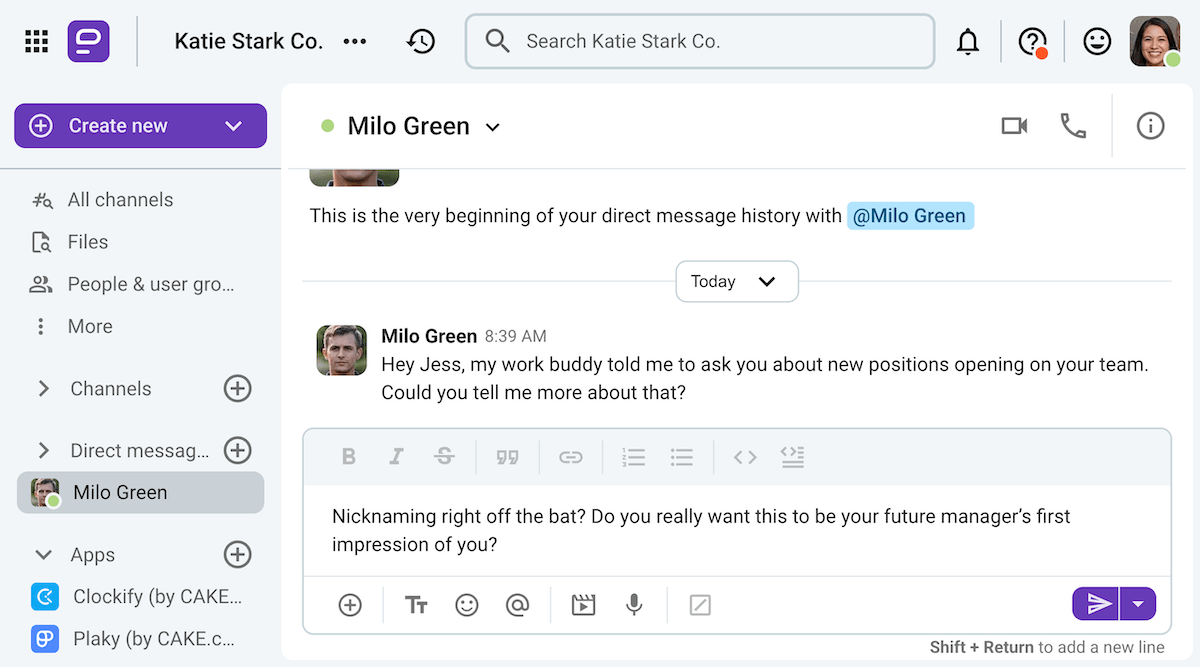The height and width of the screenshot is (667, 1200).
Task: Record a voice message in the composer
Action: tap(634, 604)
